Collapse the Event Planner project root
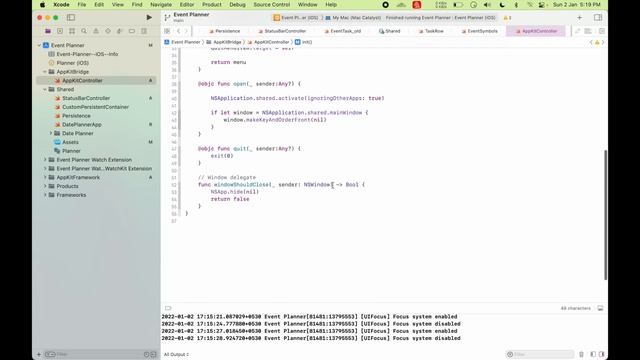This screenshot has width=640, height=360. 40,45
